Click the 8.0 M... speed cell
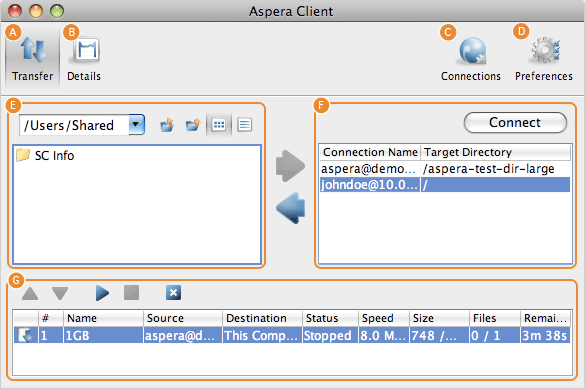 click(384, 335)
